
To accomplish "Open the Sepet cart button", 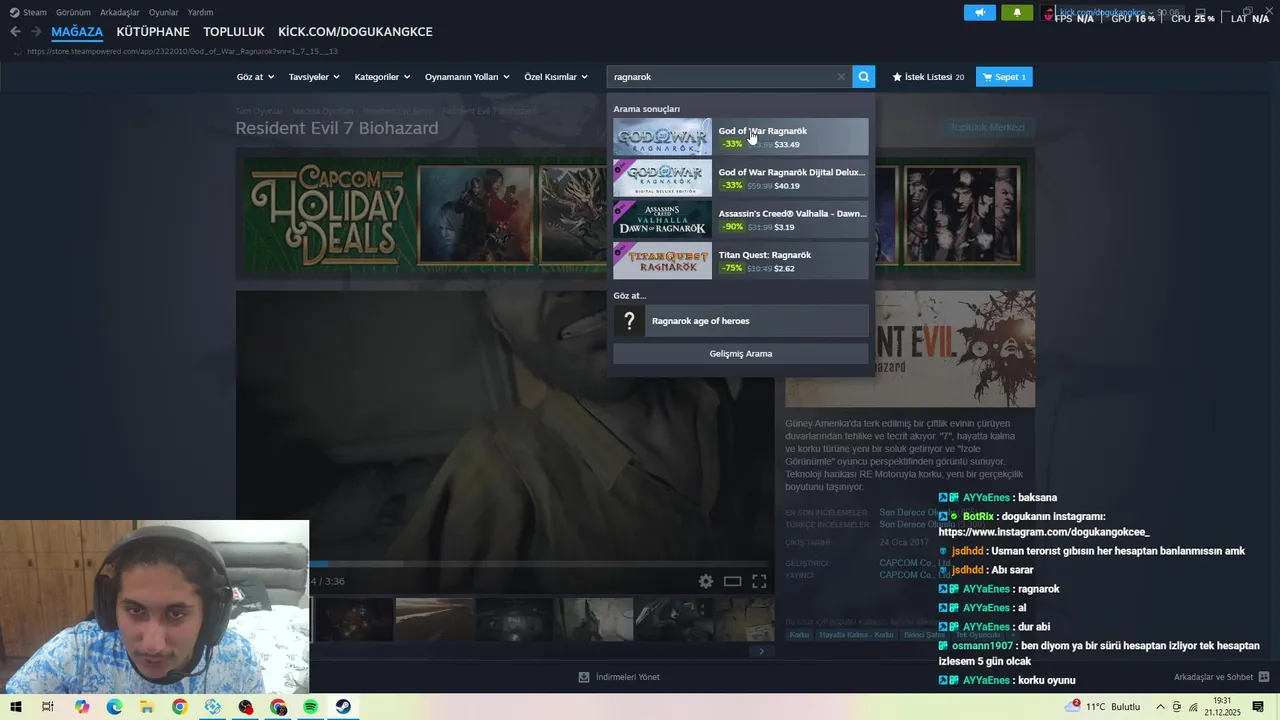I will [1004, 77].
